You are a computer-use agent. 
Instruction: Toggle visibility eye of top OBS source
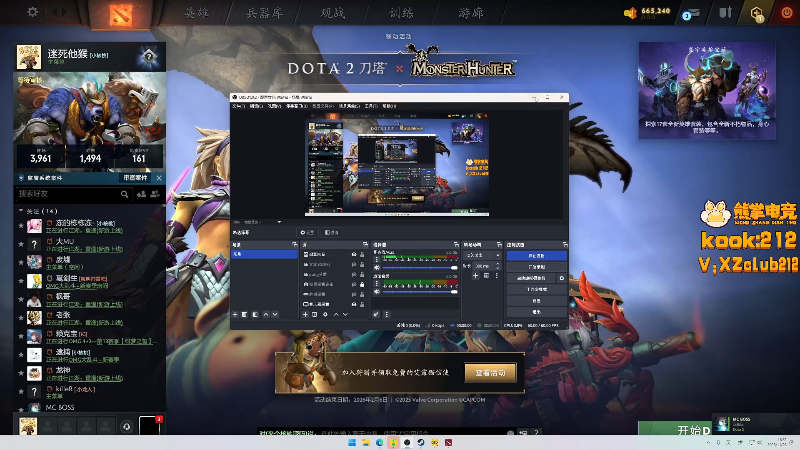354,255
